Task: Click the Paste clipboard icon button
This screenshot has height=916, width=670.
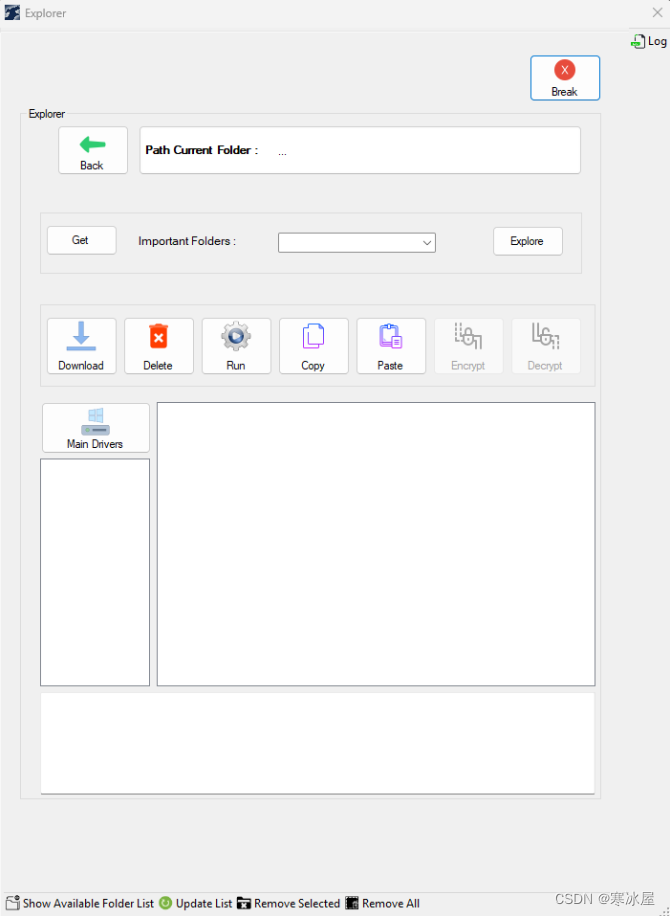Action: coord(391,346)
